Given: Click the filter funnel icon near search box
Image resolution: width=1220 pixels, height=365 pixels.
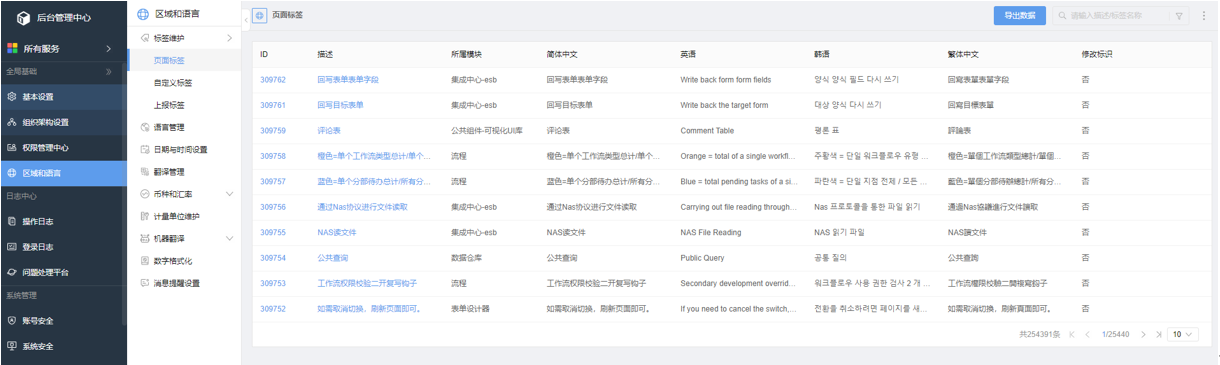Looking at the screenshot, I should pos(1180,16).
